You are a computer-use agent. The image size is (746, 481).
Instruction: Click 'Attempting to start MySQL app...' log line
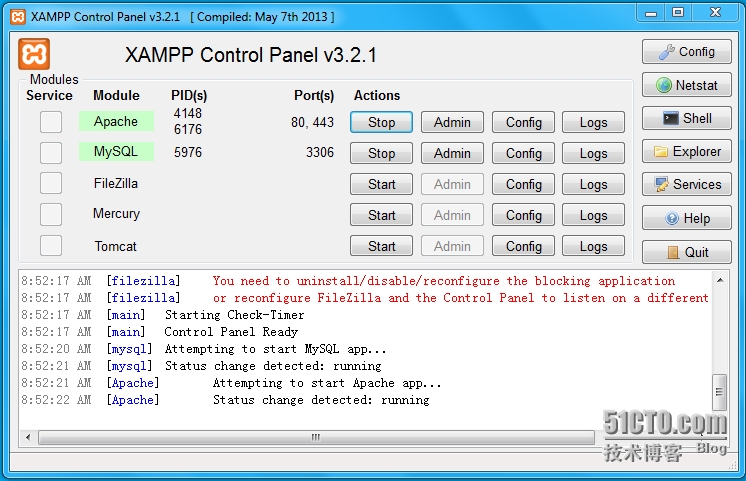tap(275, 349)
